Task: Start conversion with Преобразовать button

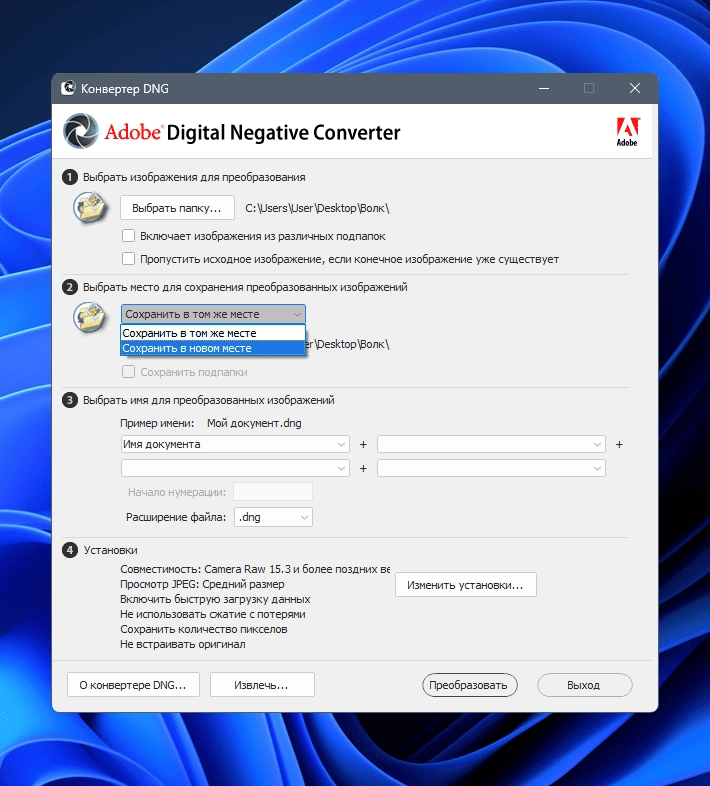Action: point(469,685)
